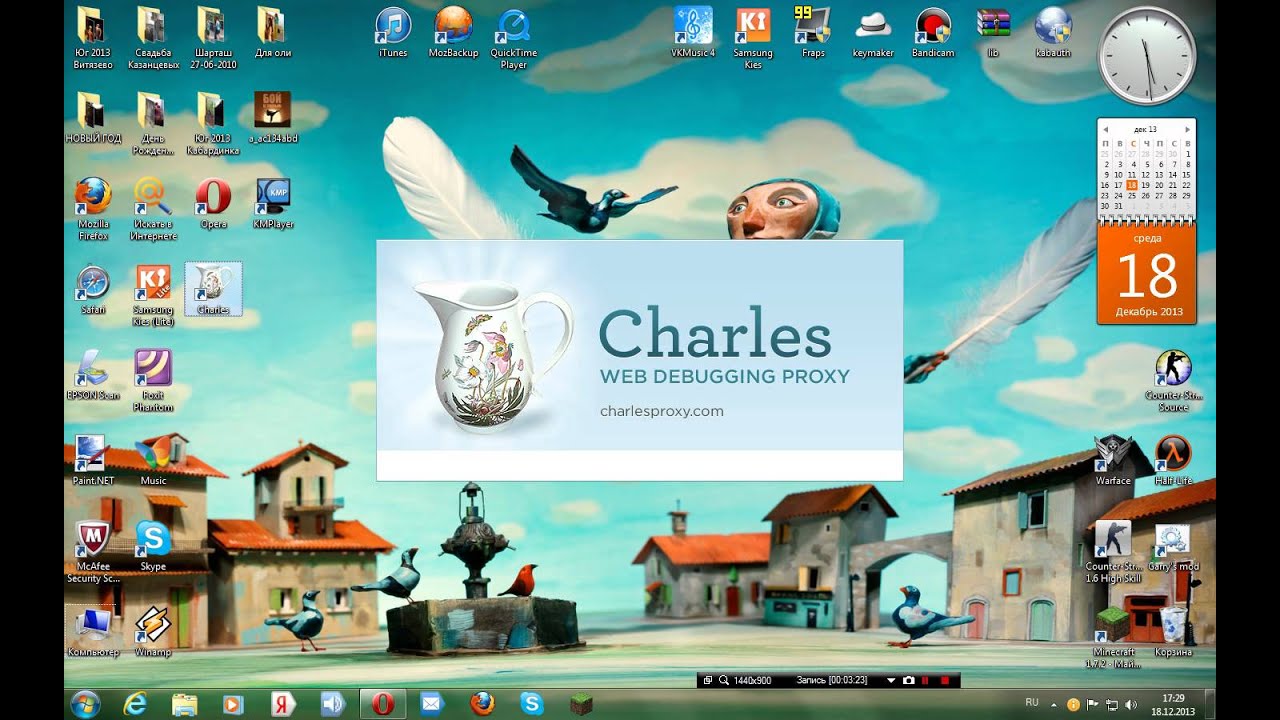Select the QuickTime Player desktop shortcut
Screen dimensions: 1280x720
[514, 38]
